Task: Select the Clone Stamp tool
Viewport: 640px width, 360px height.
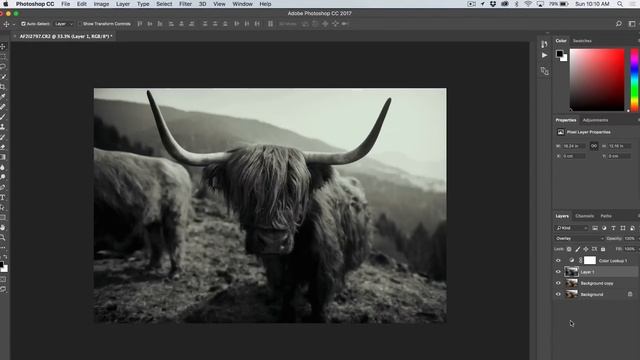Action: point(3,127)
